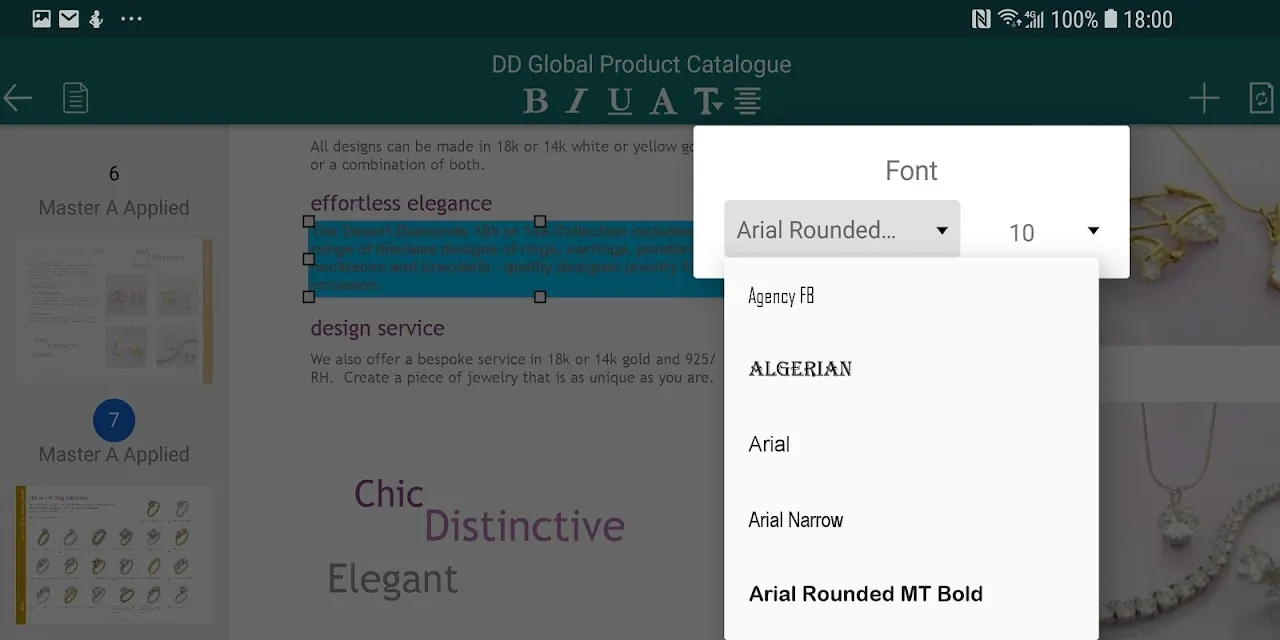Tap the plus icon to add
Screen dimensions: 1280x640
[x=1204, y=98]
